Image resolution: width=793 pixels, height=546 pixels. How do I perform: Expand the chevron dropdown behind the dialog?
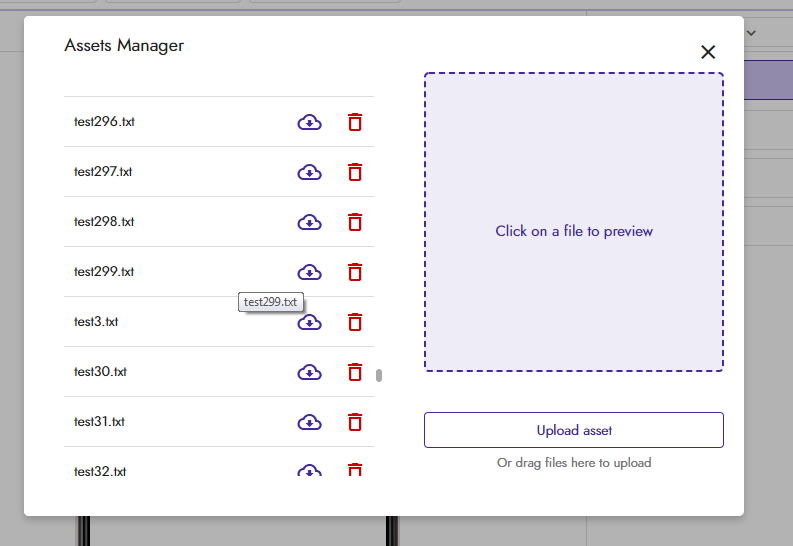(752, 33)
